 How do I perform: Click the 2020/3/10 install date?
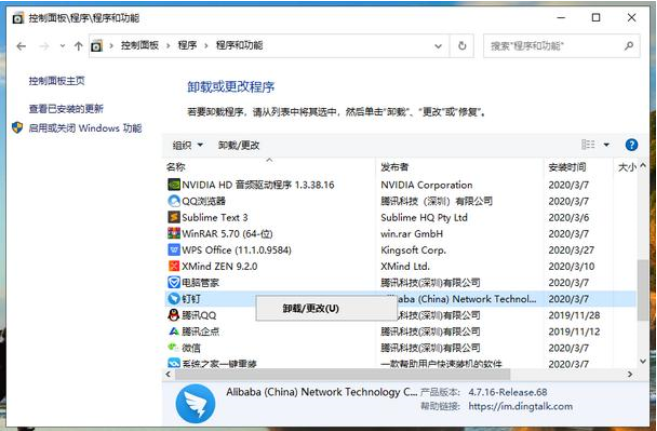click(x=571, y=266)
